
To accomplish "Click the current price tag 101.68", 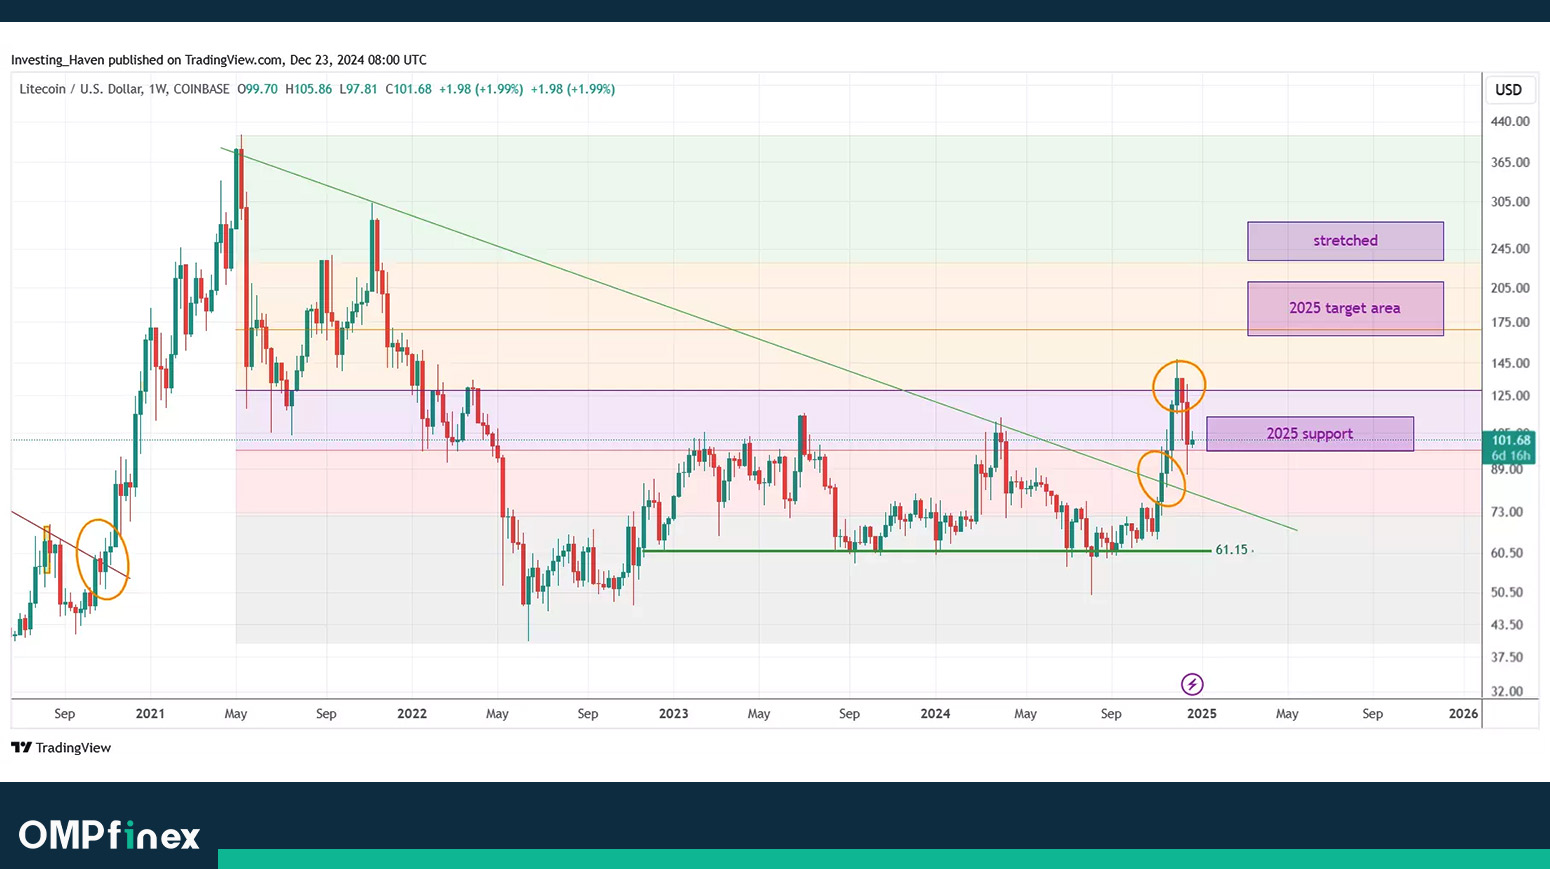I will click(x=1510, y=440).
